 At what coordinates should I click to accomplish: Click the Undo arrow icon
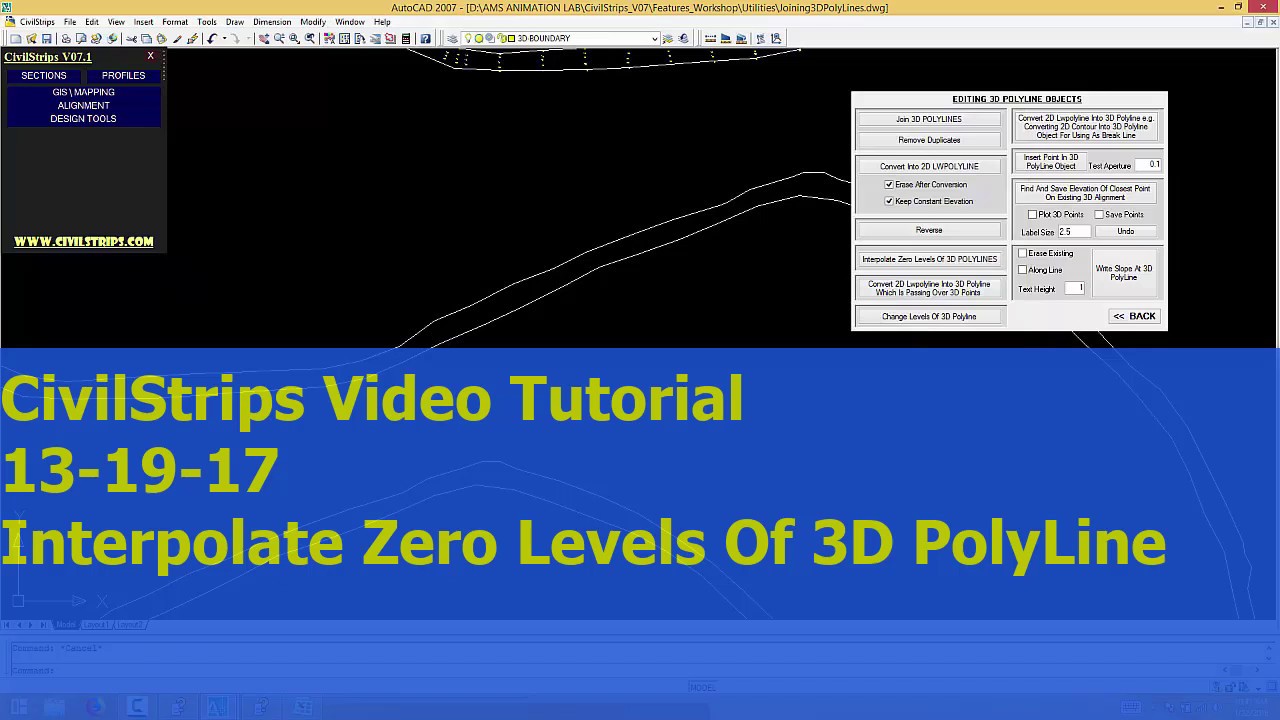[x=211, y=39]
